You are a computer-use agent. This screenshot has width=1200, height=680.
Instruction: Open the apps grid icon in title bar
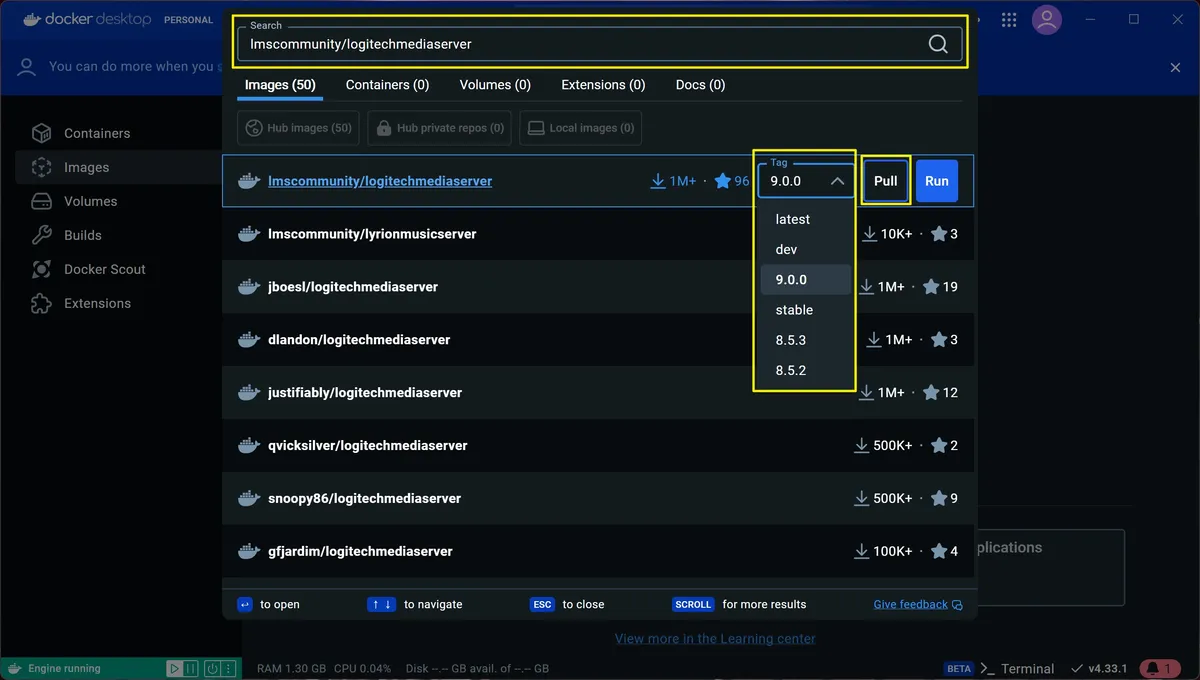1009,20
